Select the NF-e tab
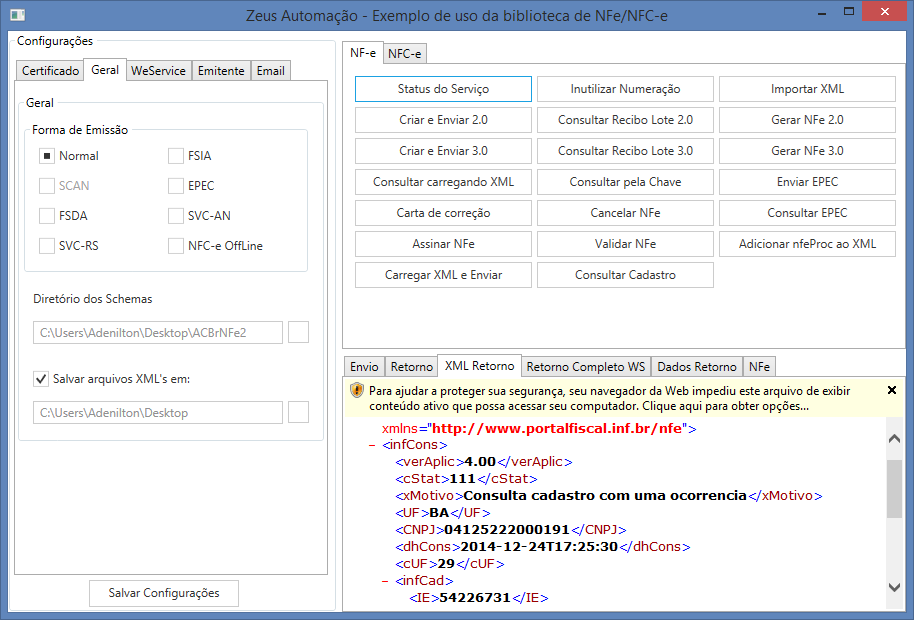Screen dimensions: 915x620 [x=362, y=53]
